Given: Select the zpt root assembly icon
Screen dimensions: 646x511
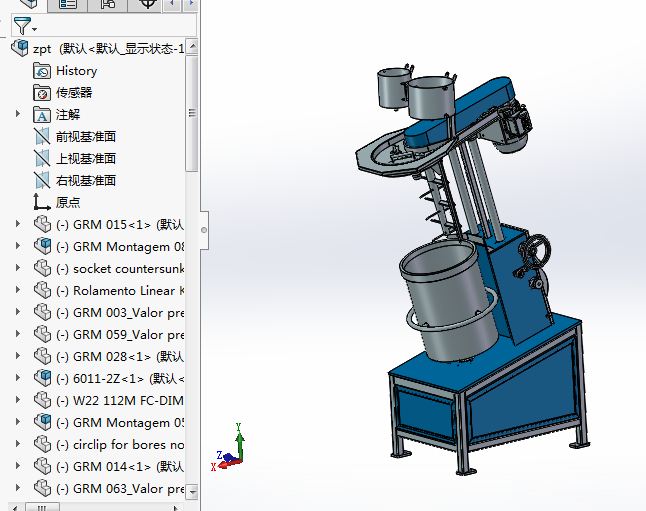Looking at the screenshot, I should [20, 48].
